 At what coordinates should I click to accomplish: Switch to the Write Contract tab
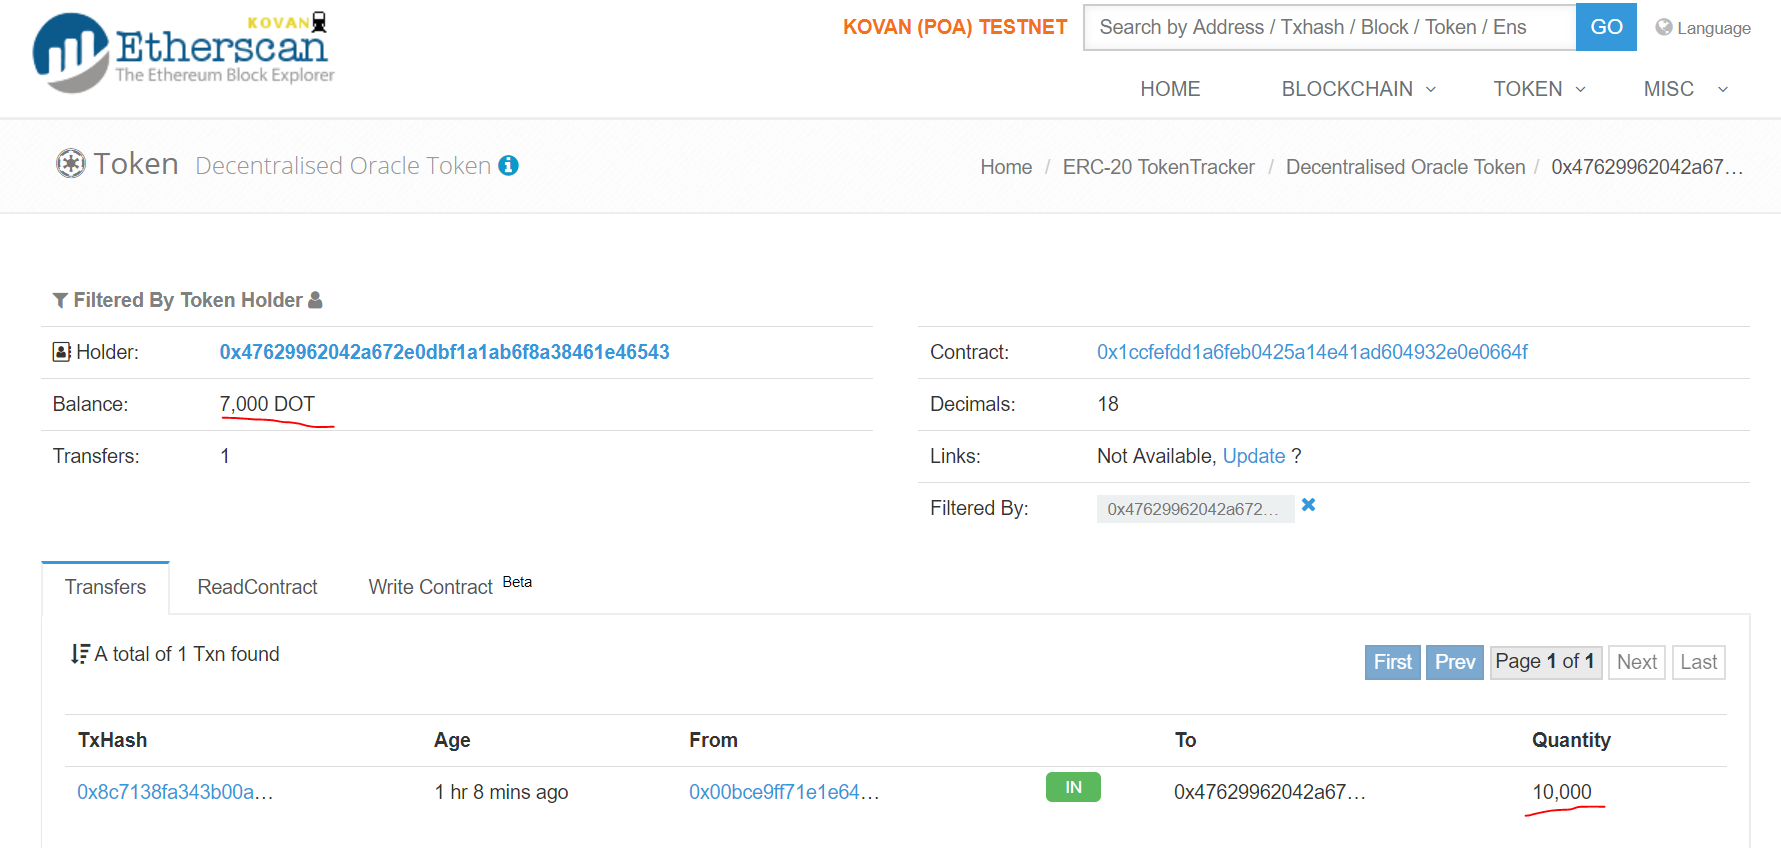[x=450, y=586]
